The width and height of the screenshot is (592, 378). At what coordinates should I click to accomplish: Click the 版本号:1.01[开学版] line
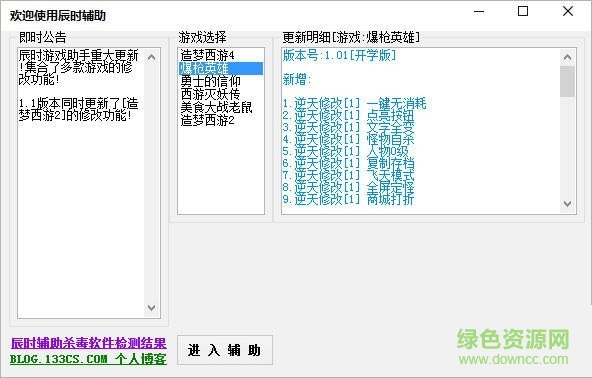pos(339,56)
